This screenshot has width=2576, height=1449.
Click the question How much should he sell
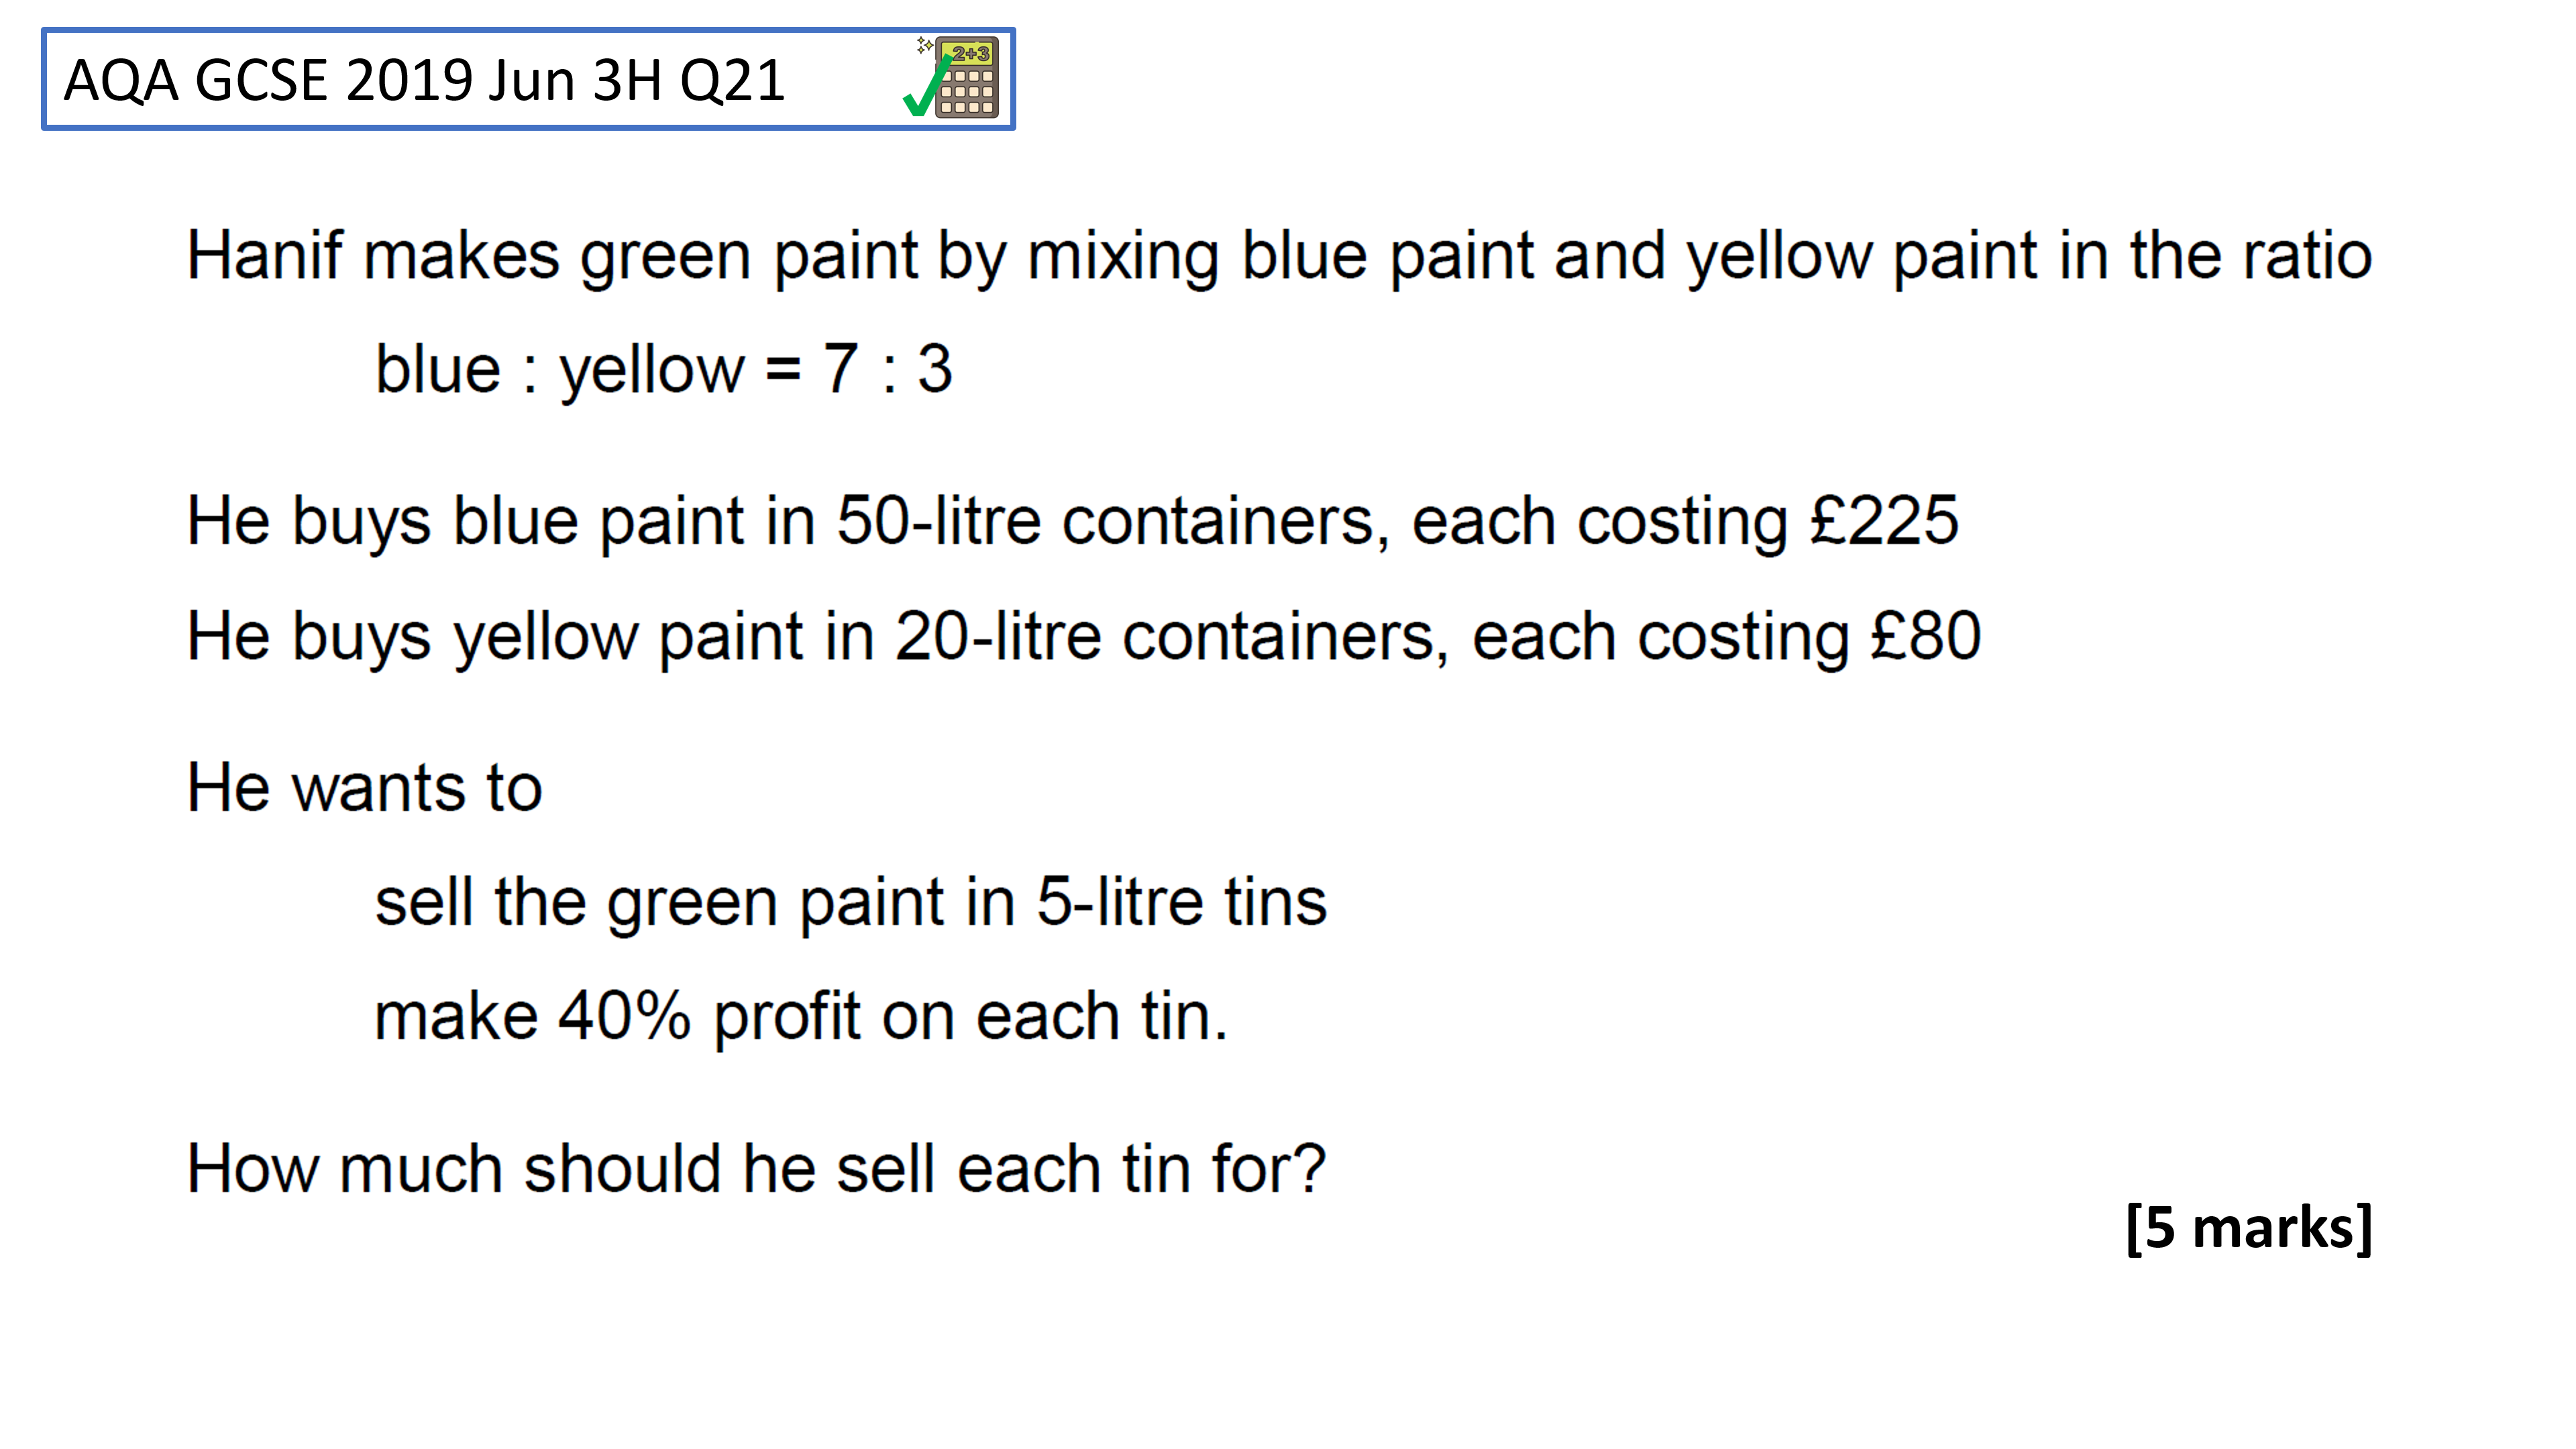756,1168
